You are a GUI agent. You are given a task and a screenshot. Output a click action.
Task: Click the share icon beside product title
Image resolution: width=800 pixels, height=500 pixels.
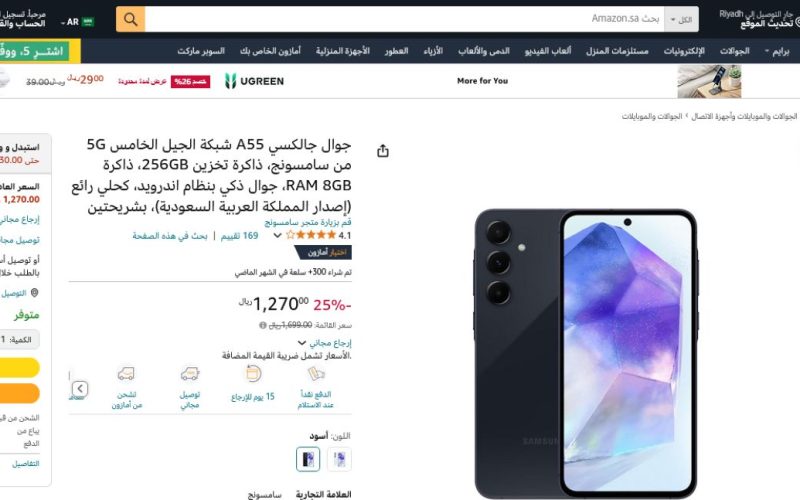tap(383, 151)
